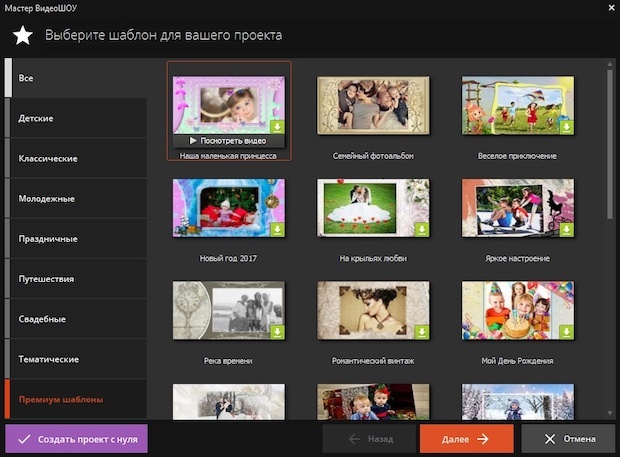Image resolution: width=620 pixels, height=457 pixels.
Task: Switch to Тематические category
Action: pyautogui.click(x=76, y=359)
